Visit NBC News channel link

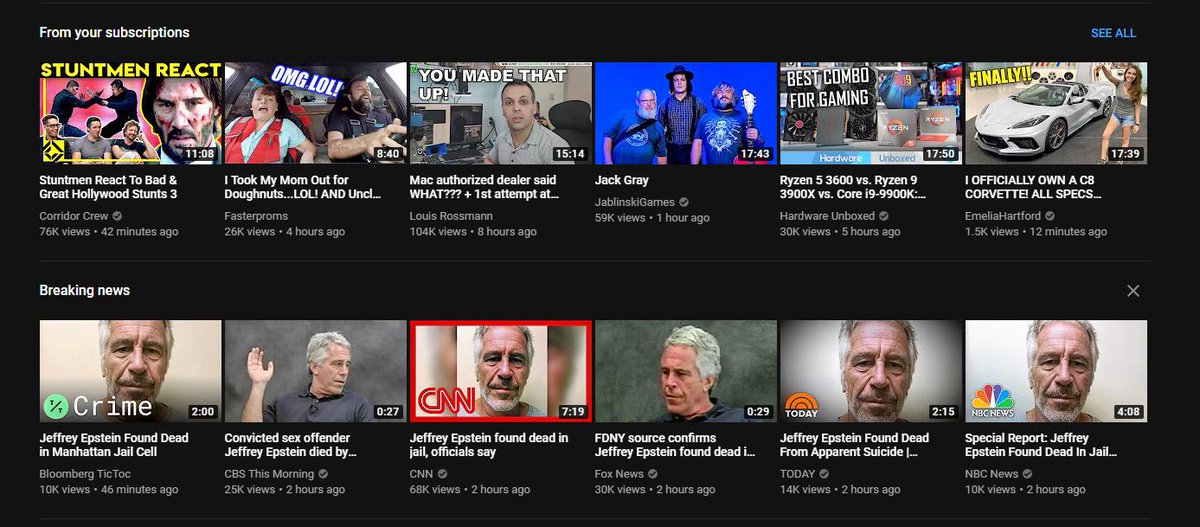(x=992, y=474)
